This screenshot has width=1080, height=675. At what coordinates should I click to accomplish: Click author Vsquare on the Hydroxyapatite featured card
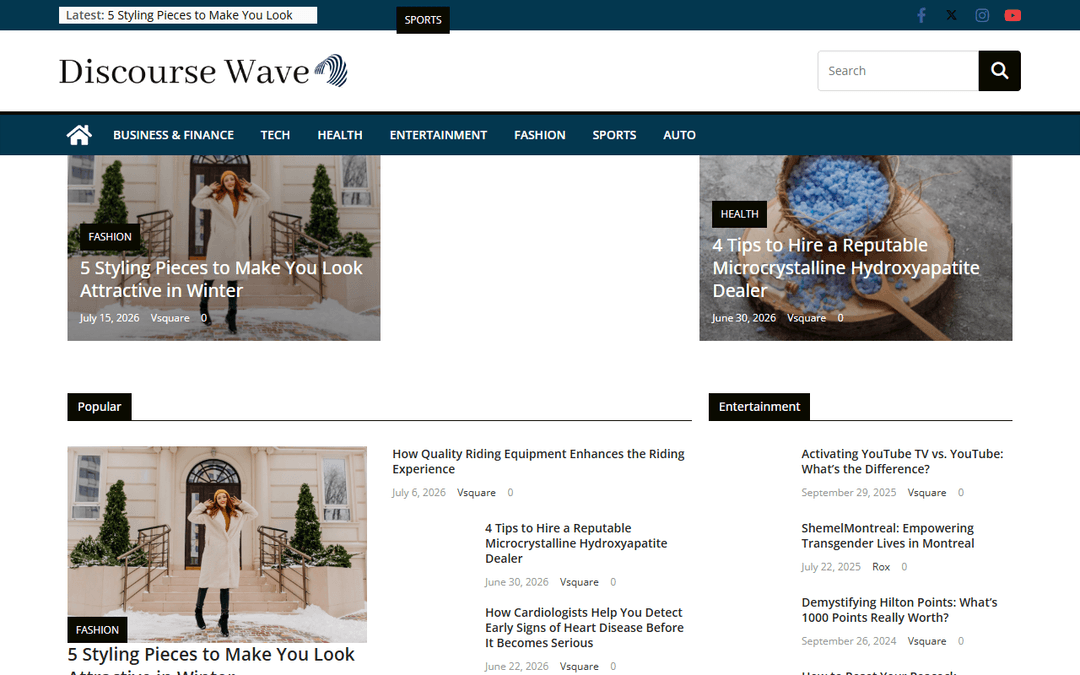point(807,318)
